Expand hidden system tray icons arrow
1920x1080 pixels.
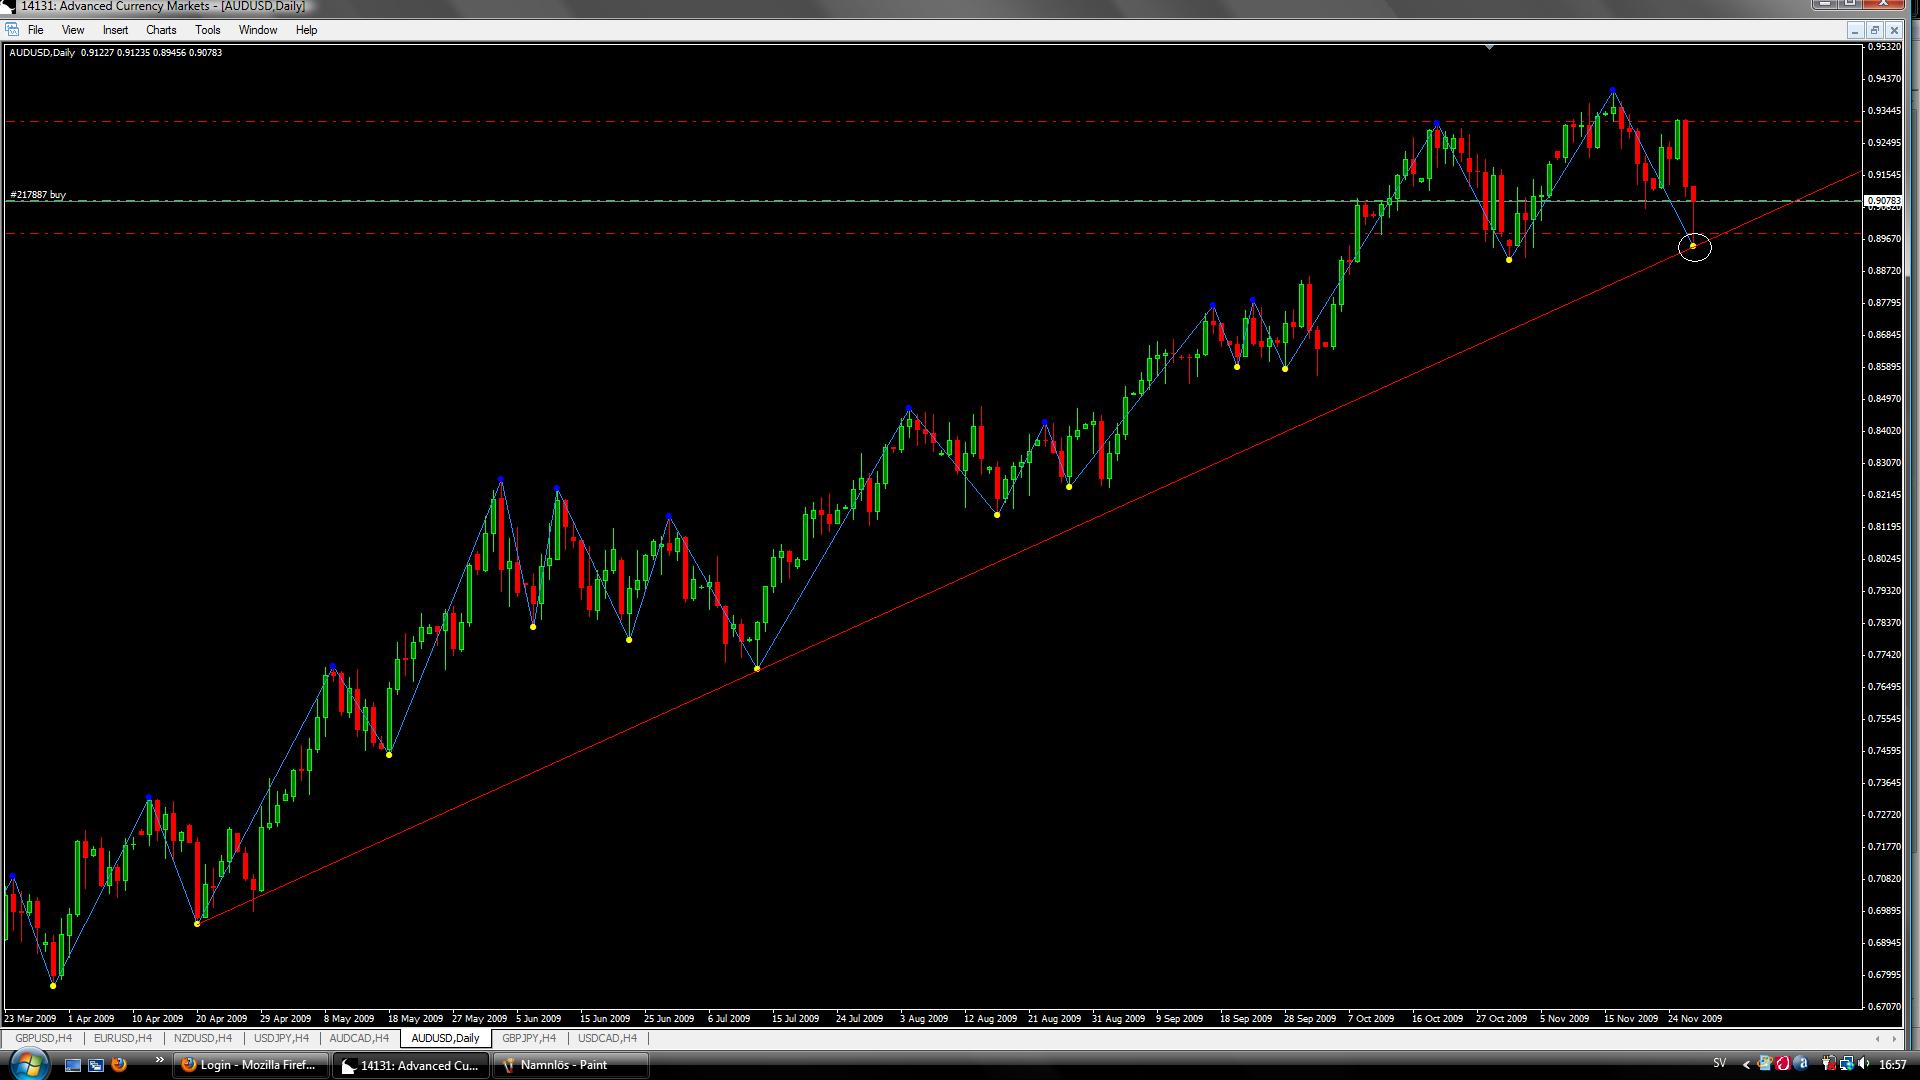coord(1746,1065)
